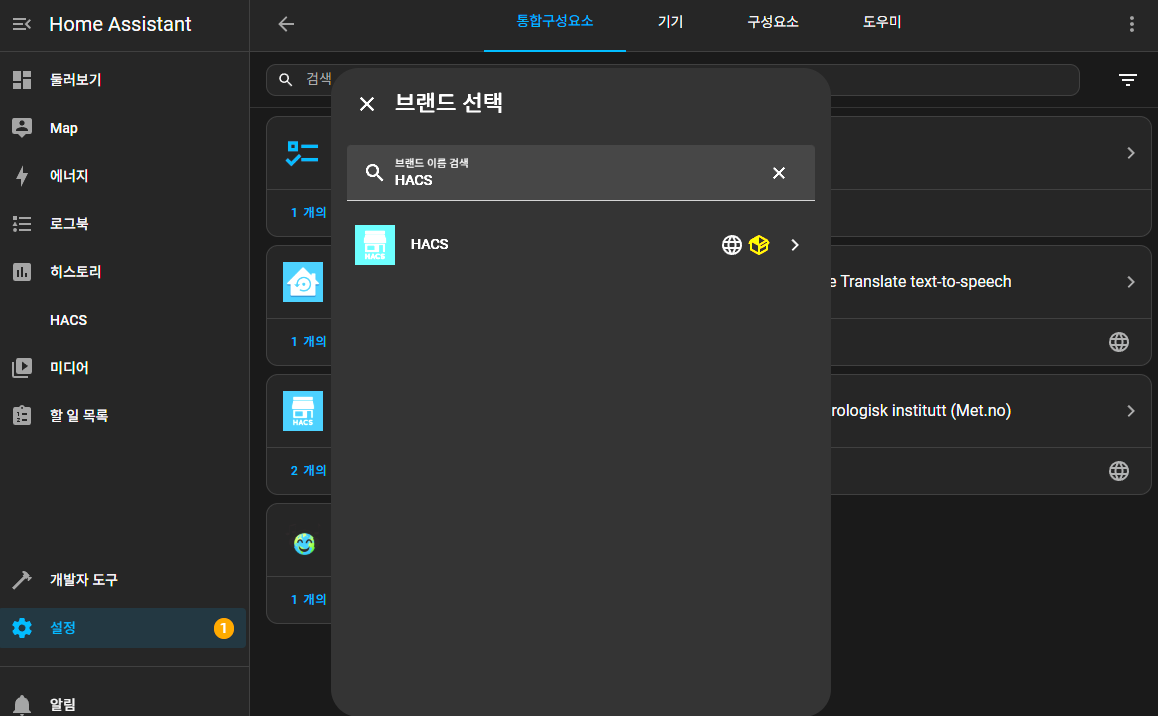Open 1 개의 link under checklist card
The width and height of the screenshot is (1158, 716).
pyautogui.click(x=309, y=213)
